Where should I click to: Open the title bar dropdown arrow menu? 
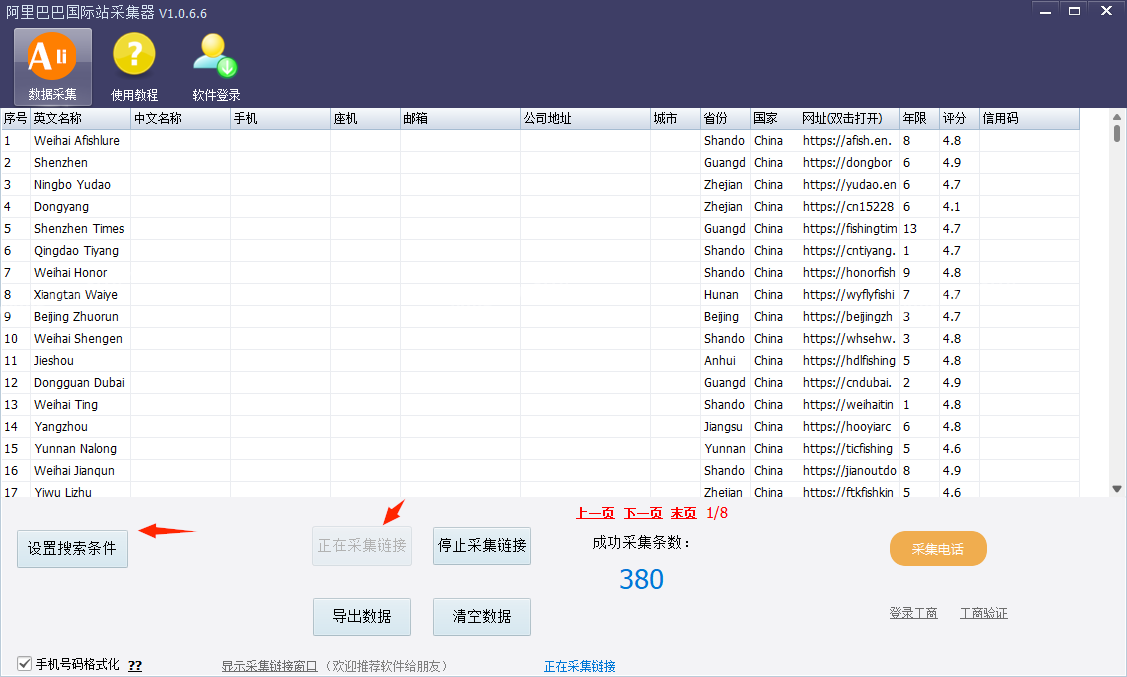tap(1043, 11)
